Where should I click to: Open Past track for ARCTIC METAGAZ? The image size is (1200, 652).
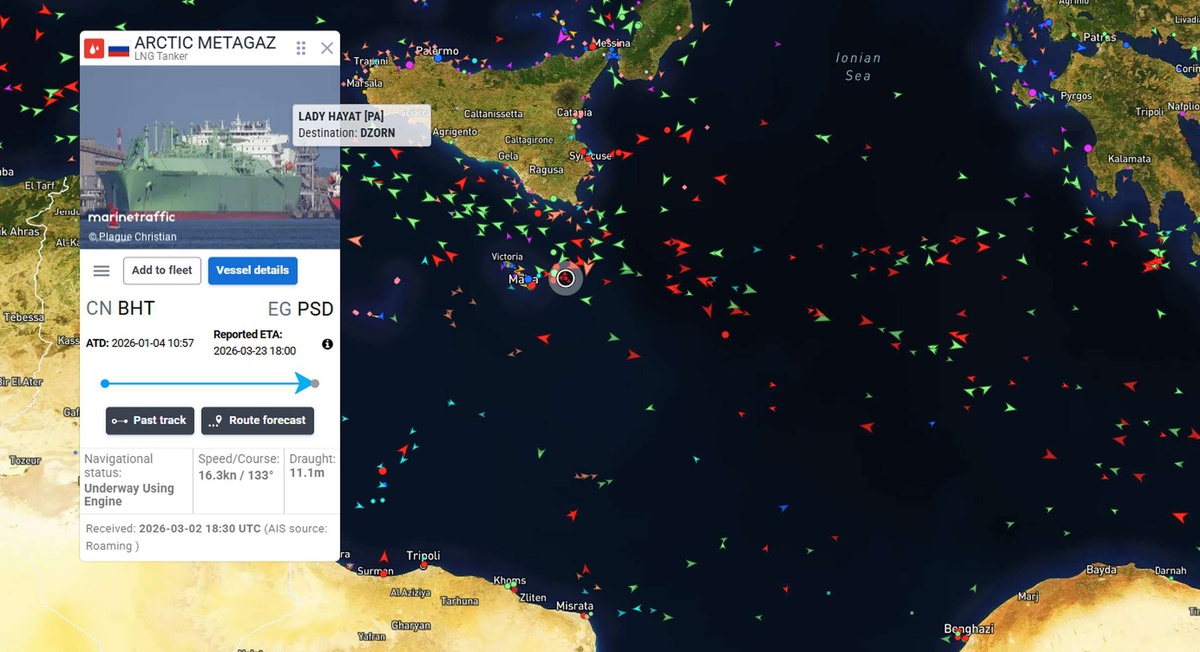(x=149, y=421)
